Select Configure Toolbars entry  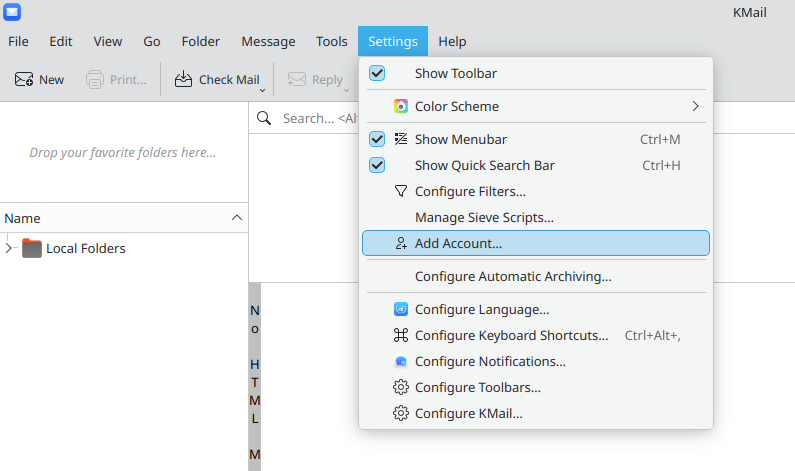tap(535, 387)
